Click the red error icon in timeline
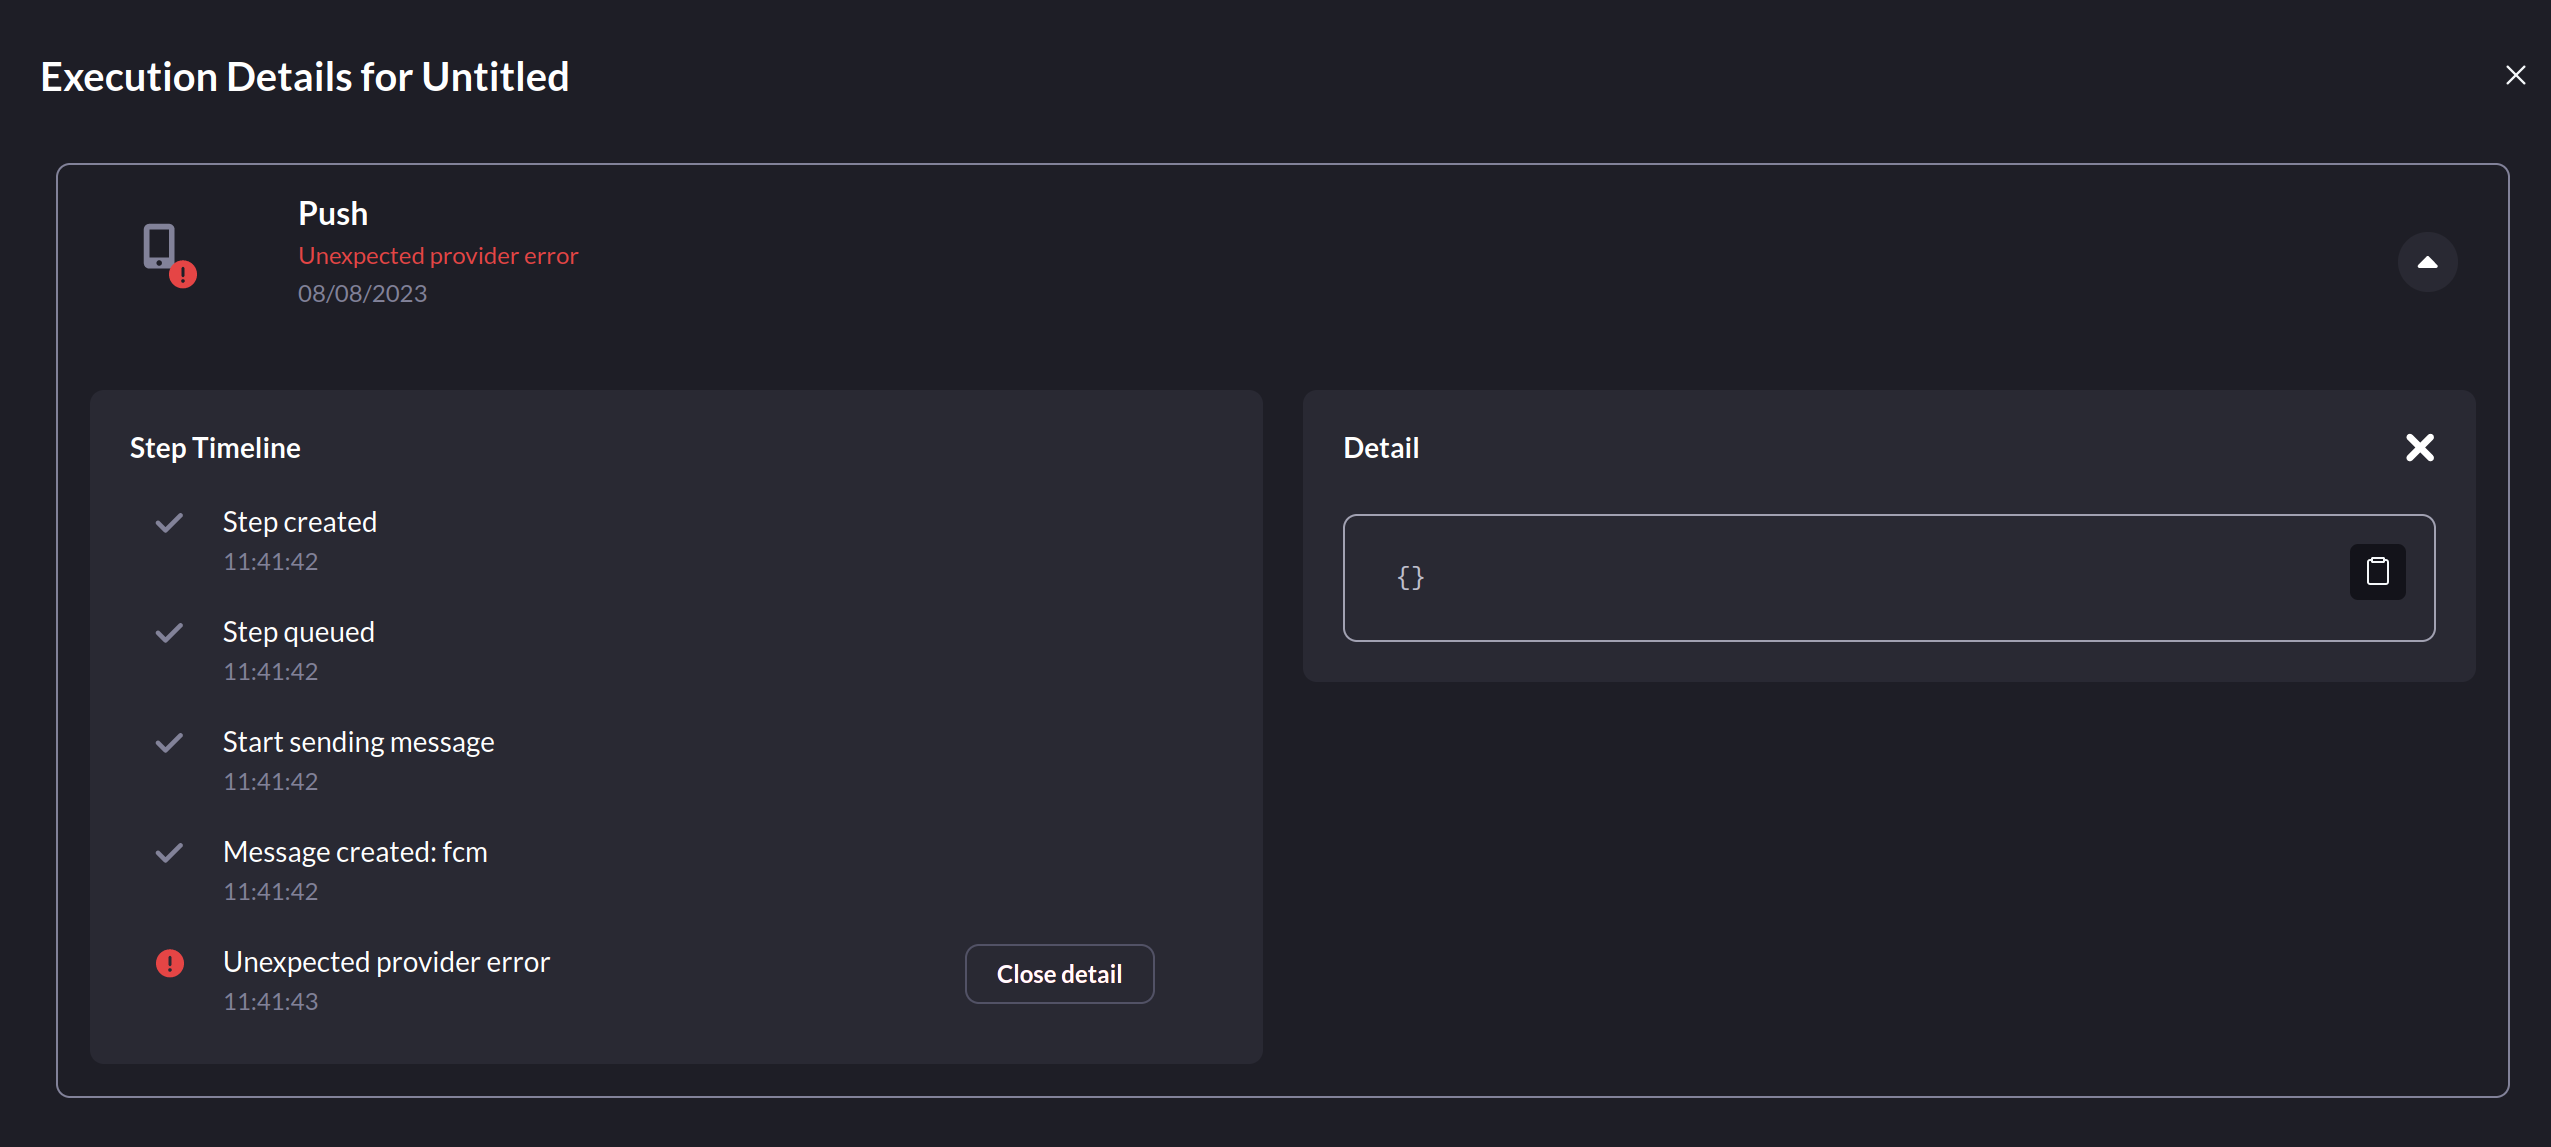The height and width of the screenshot is (1147, 2551). [x=170, y=963]
